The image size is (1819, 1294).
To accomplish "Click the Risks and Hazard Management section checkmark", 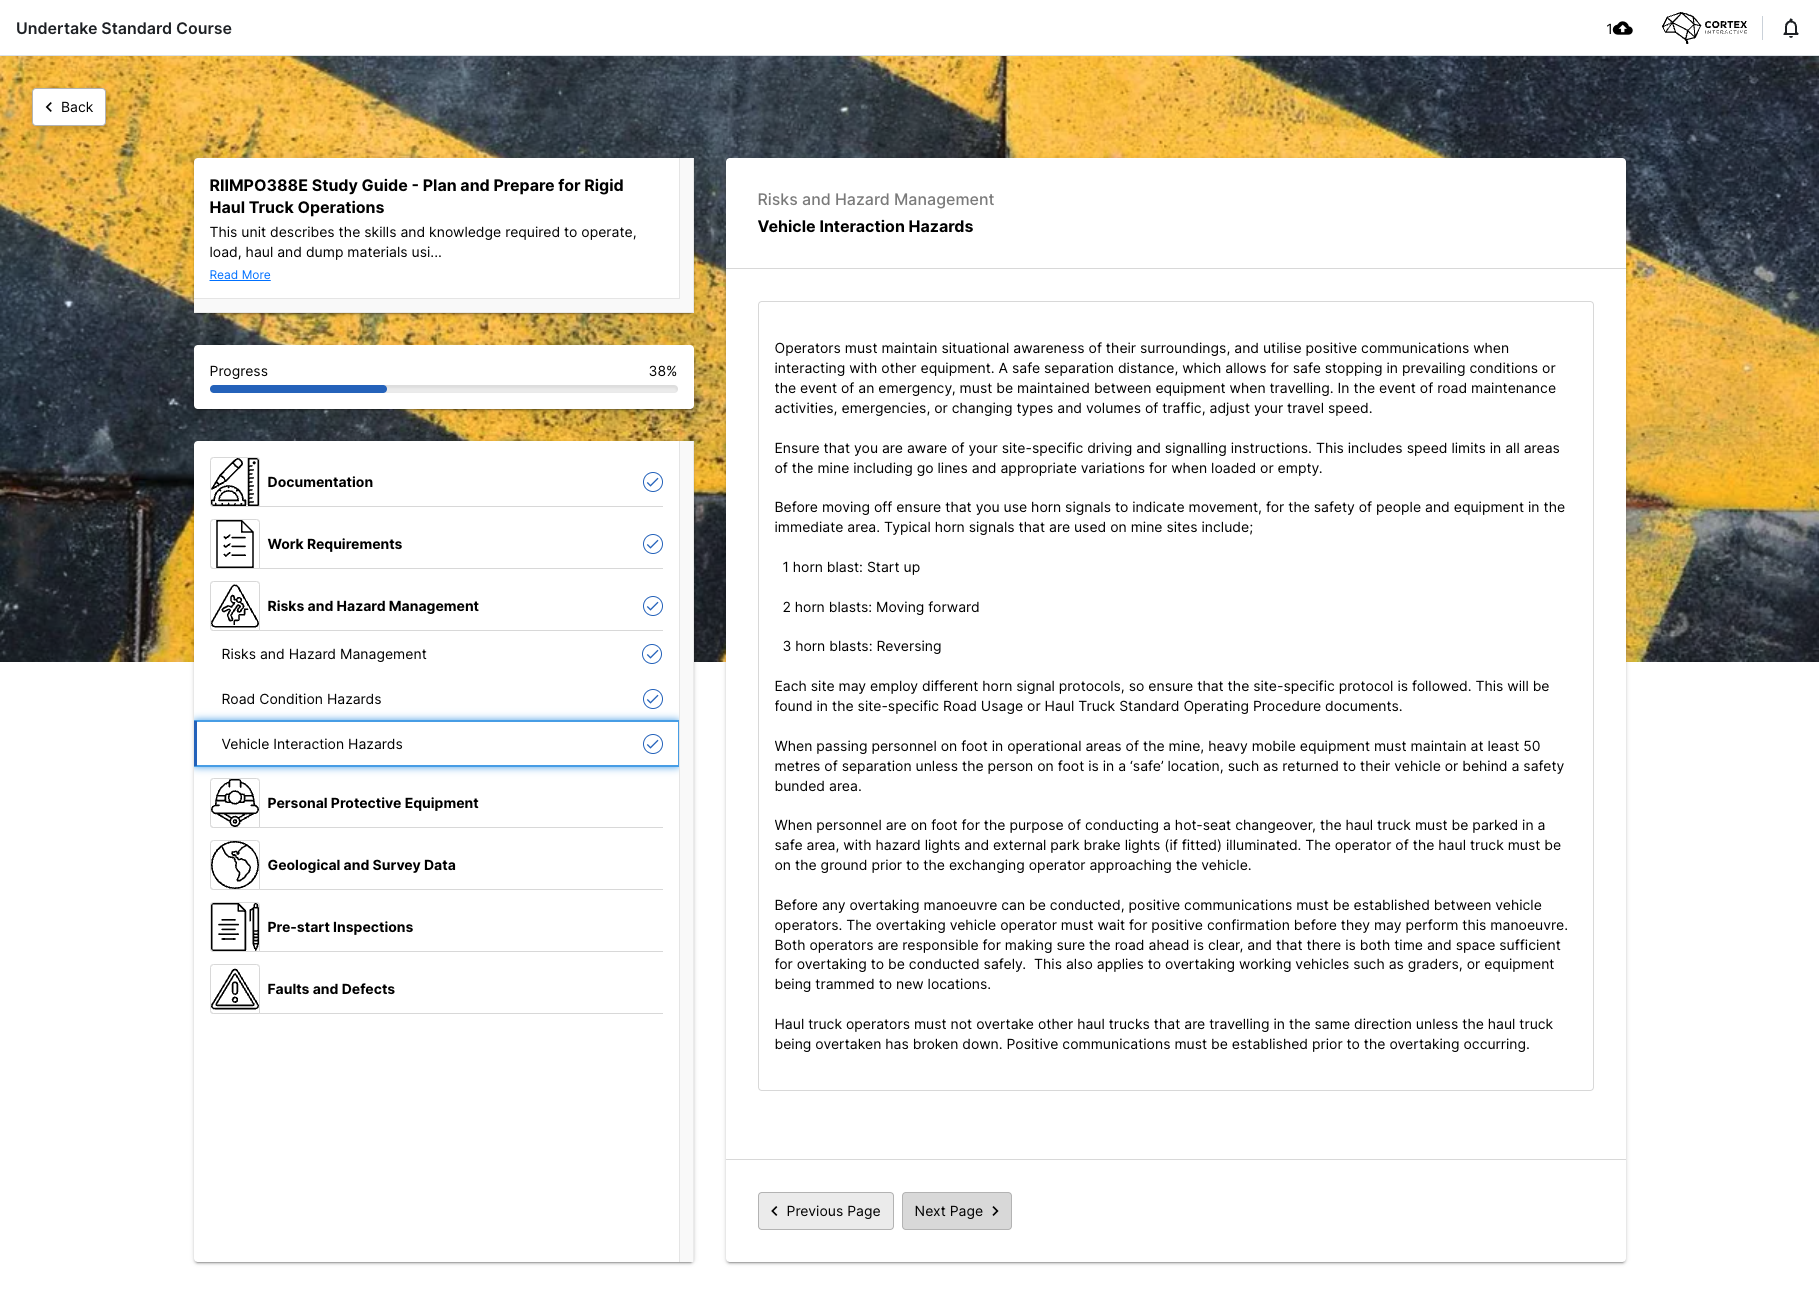I will (653, 606).
